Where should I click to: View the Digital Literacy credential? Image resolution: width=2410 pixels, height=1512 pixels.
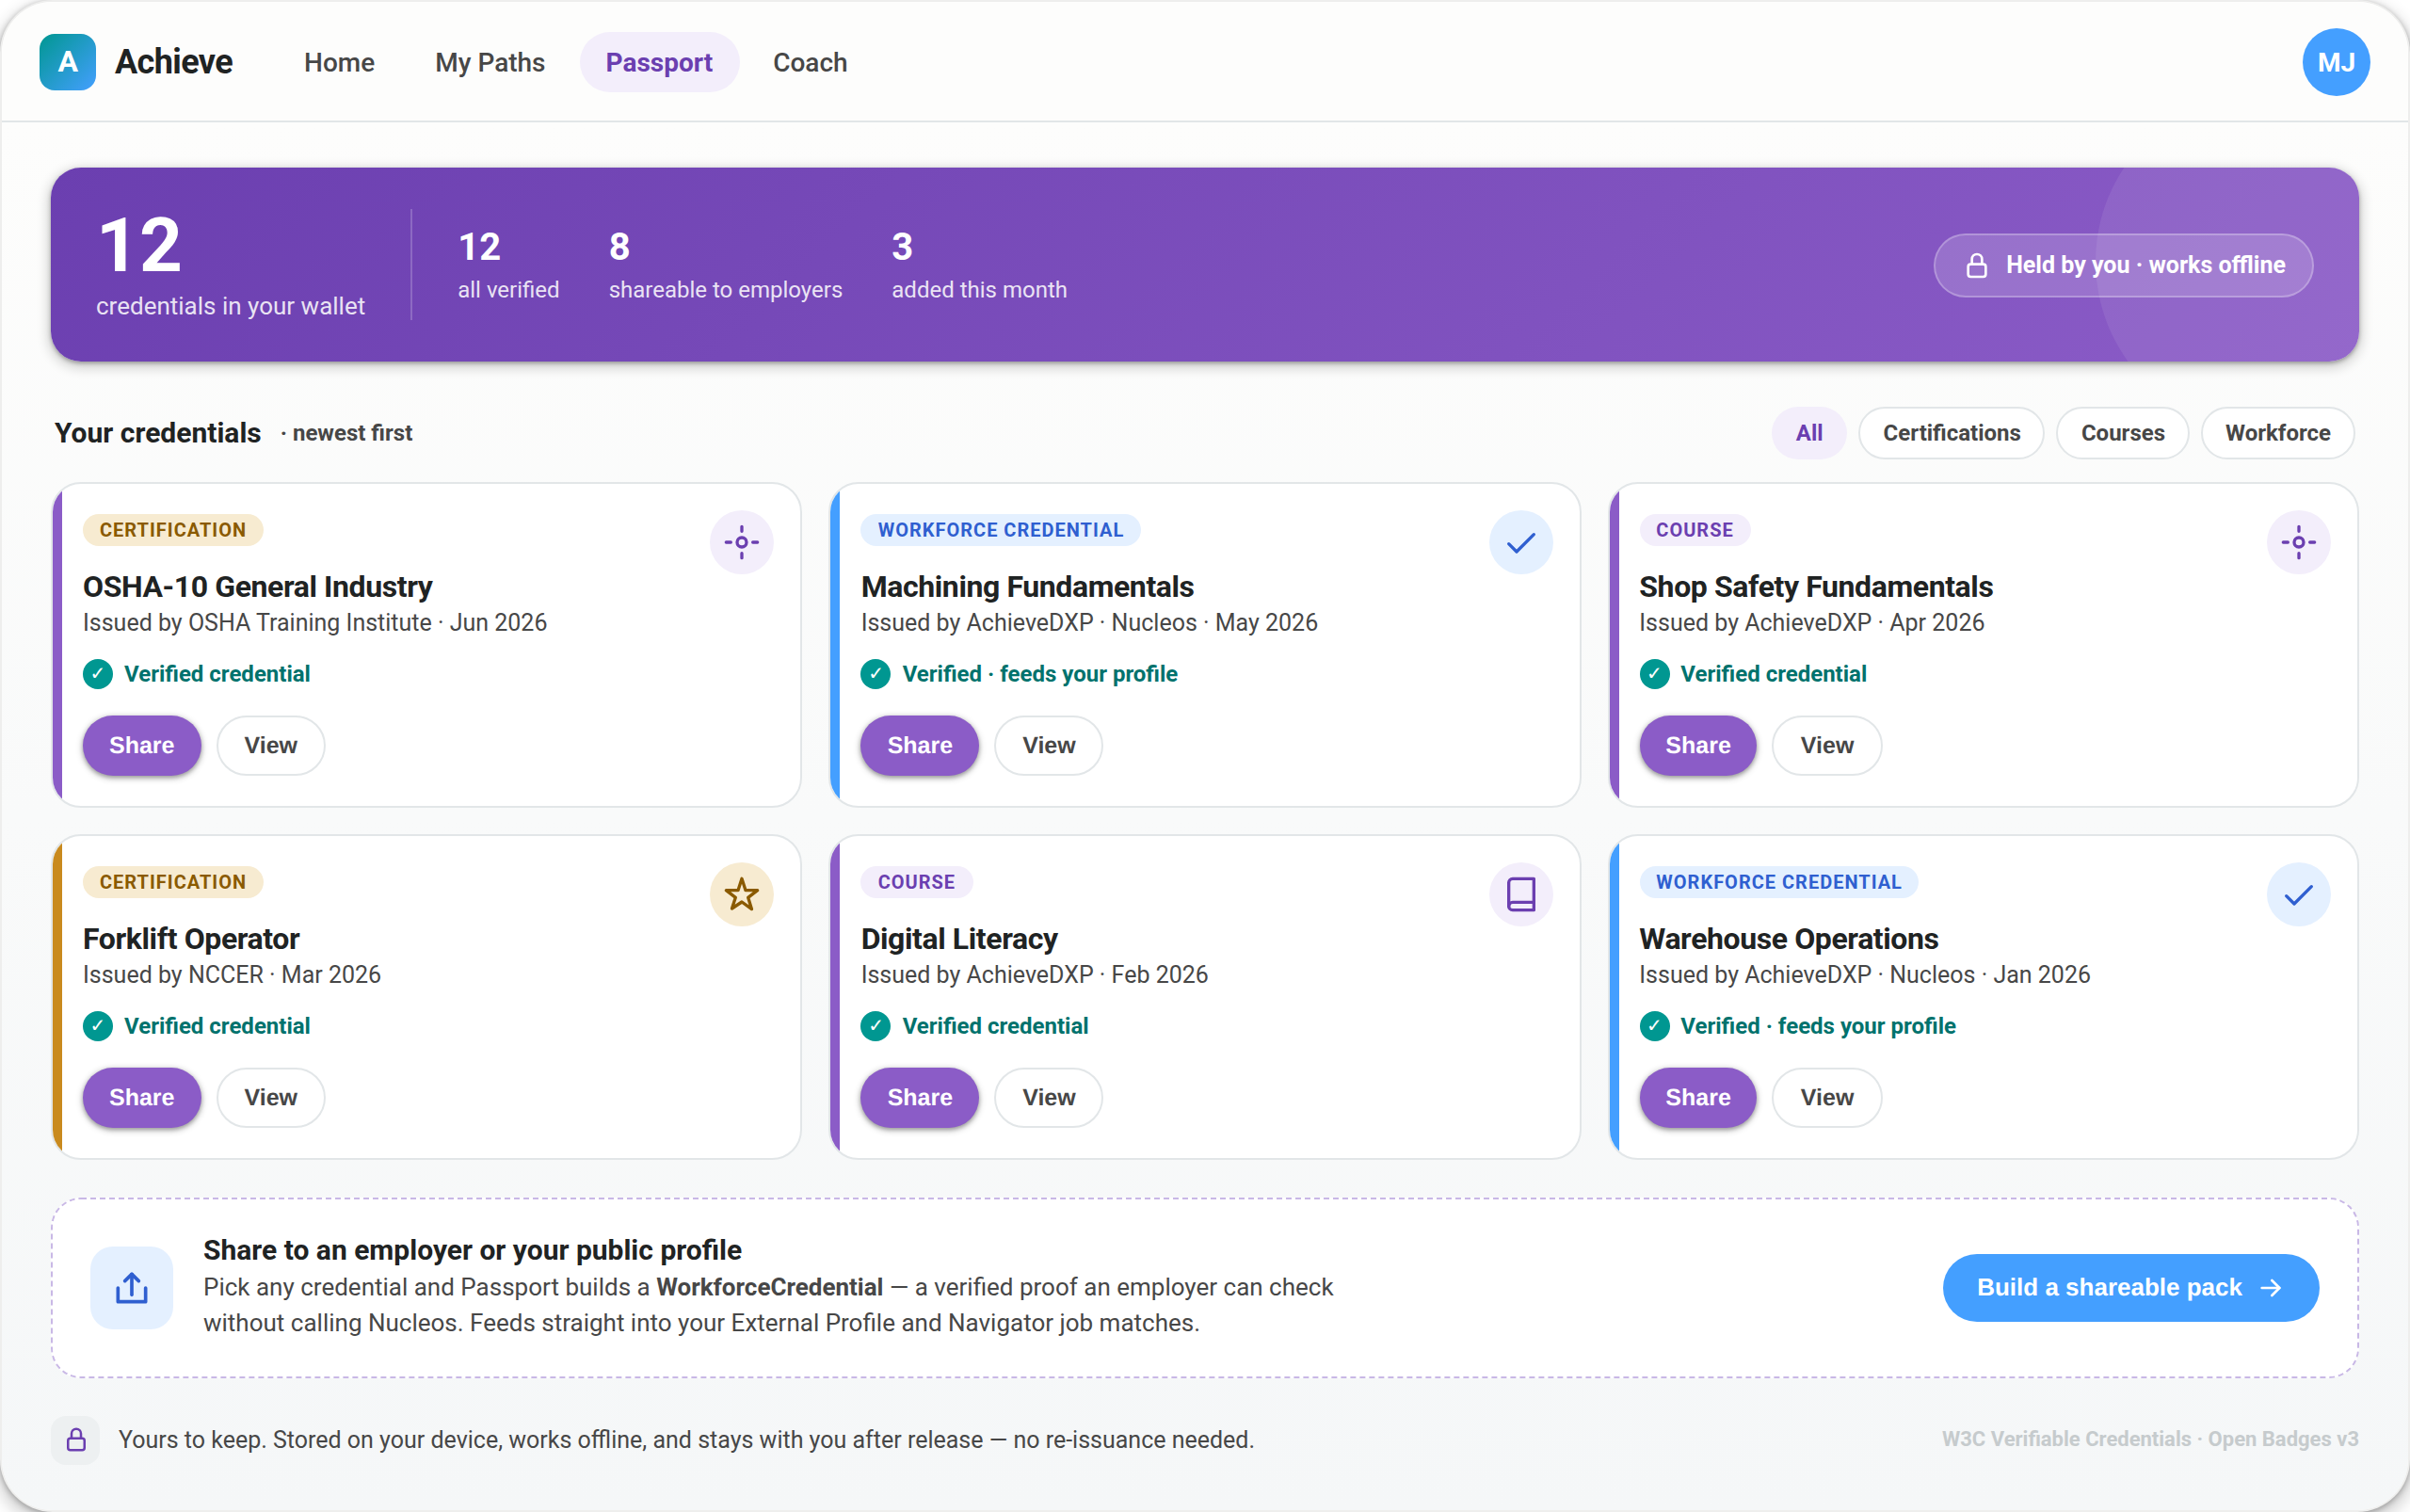point(1048,1097)
